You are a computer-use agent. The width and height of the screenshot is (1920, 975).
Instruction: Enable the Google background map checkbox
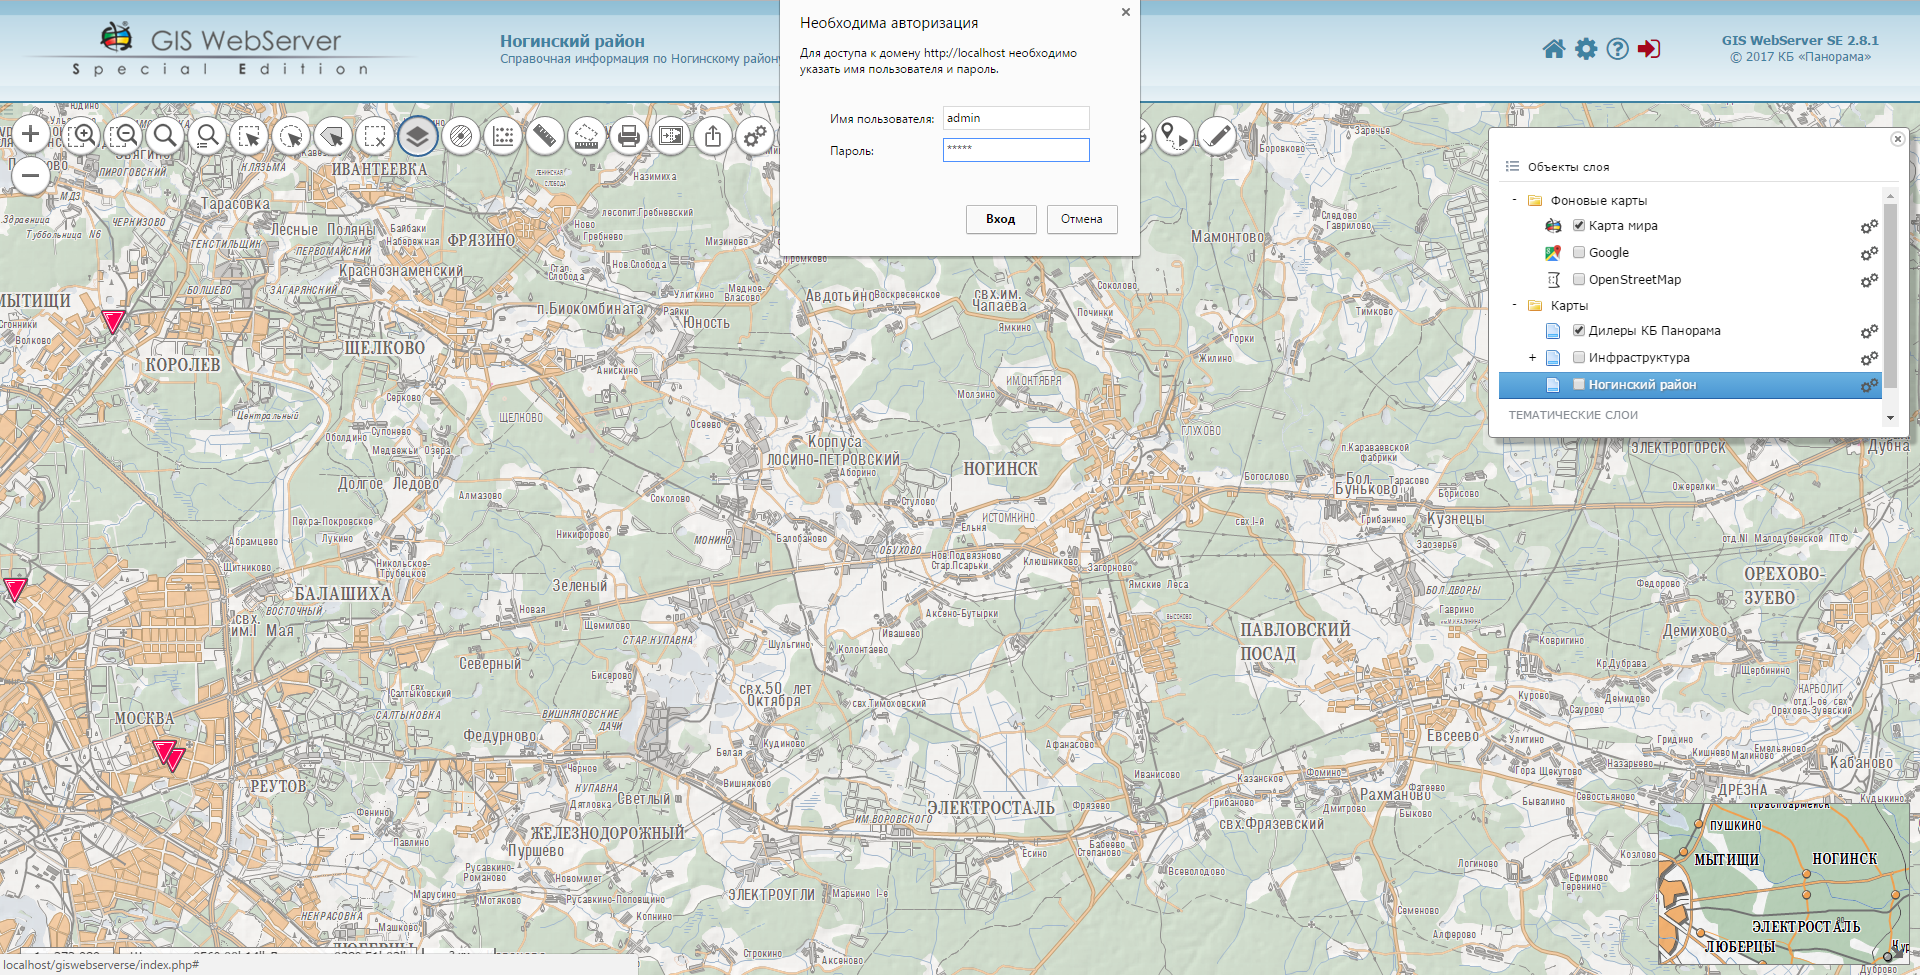click(1579, 252)
